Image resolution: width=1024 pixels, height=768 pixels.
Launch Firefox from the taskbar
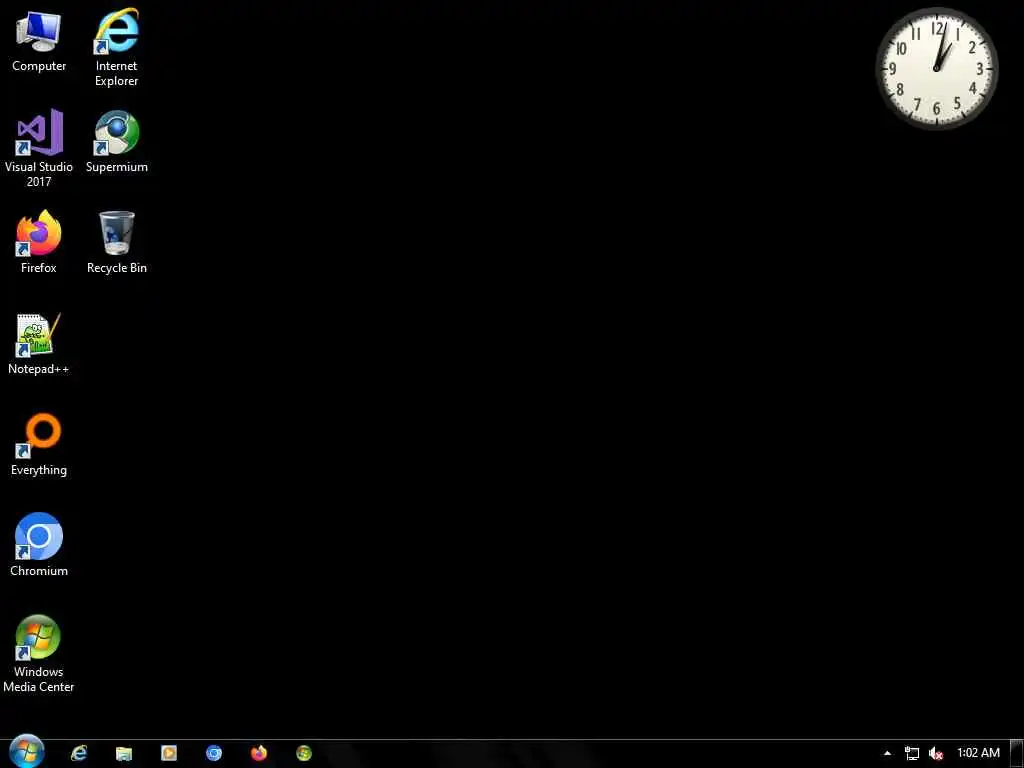point(259,753)
